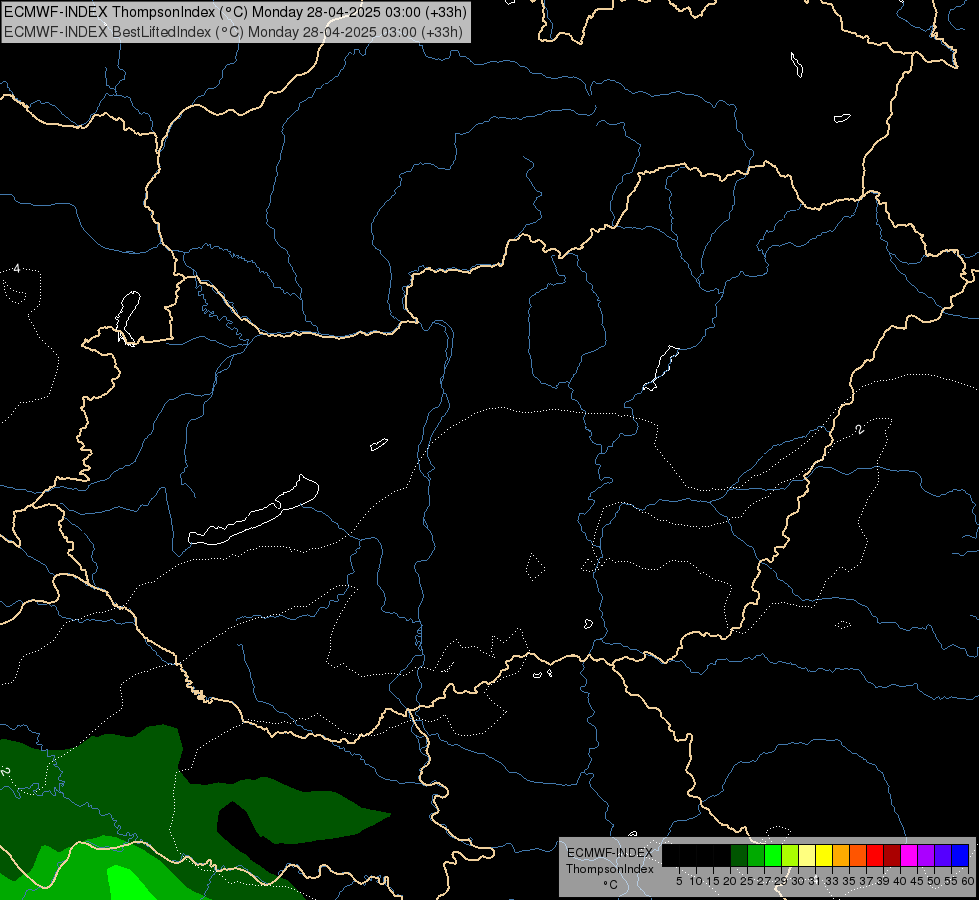Click the yellow 31–33 legend swatch

click(824, 855)
